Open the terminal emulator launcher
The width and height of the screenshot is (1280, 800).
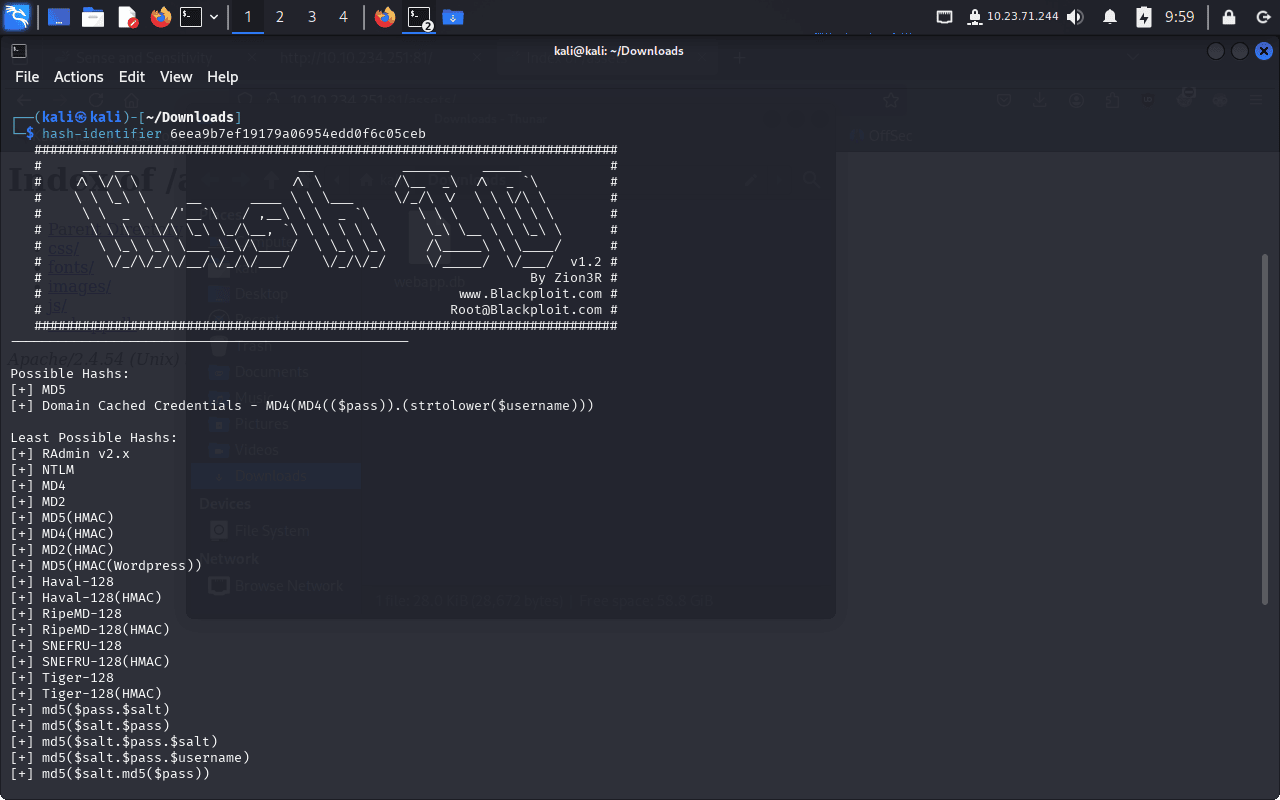(x=191, y=17)
